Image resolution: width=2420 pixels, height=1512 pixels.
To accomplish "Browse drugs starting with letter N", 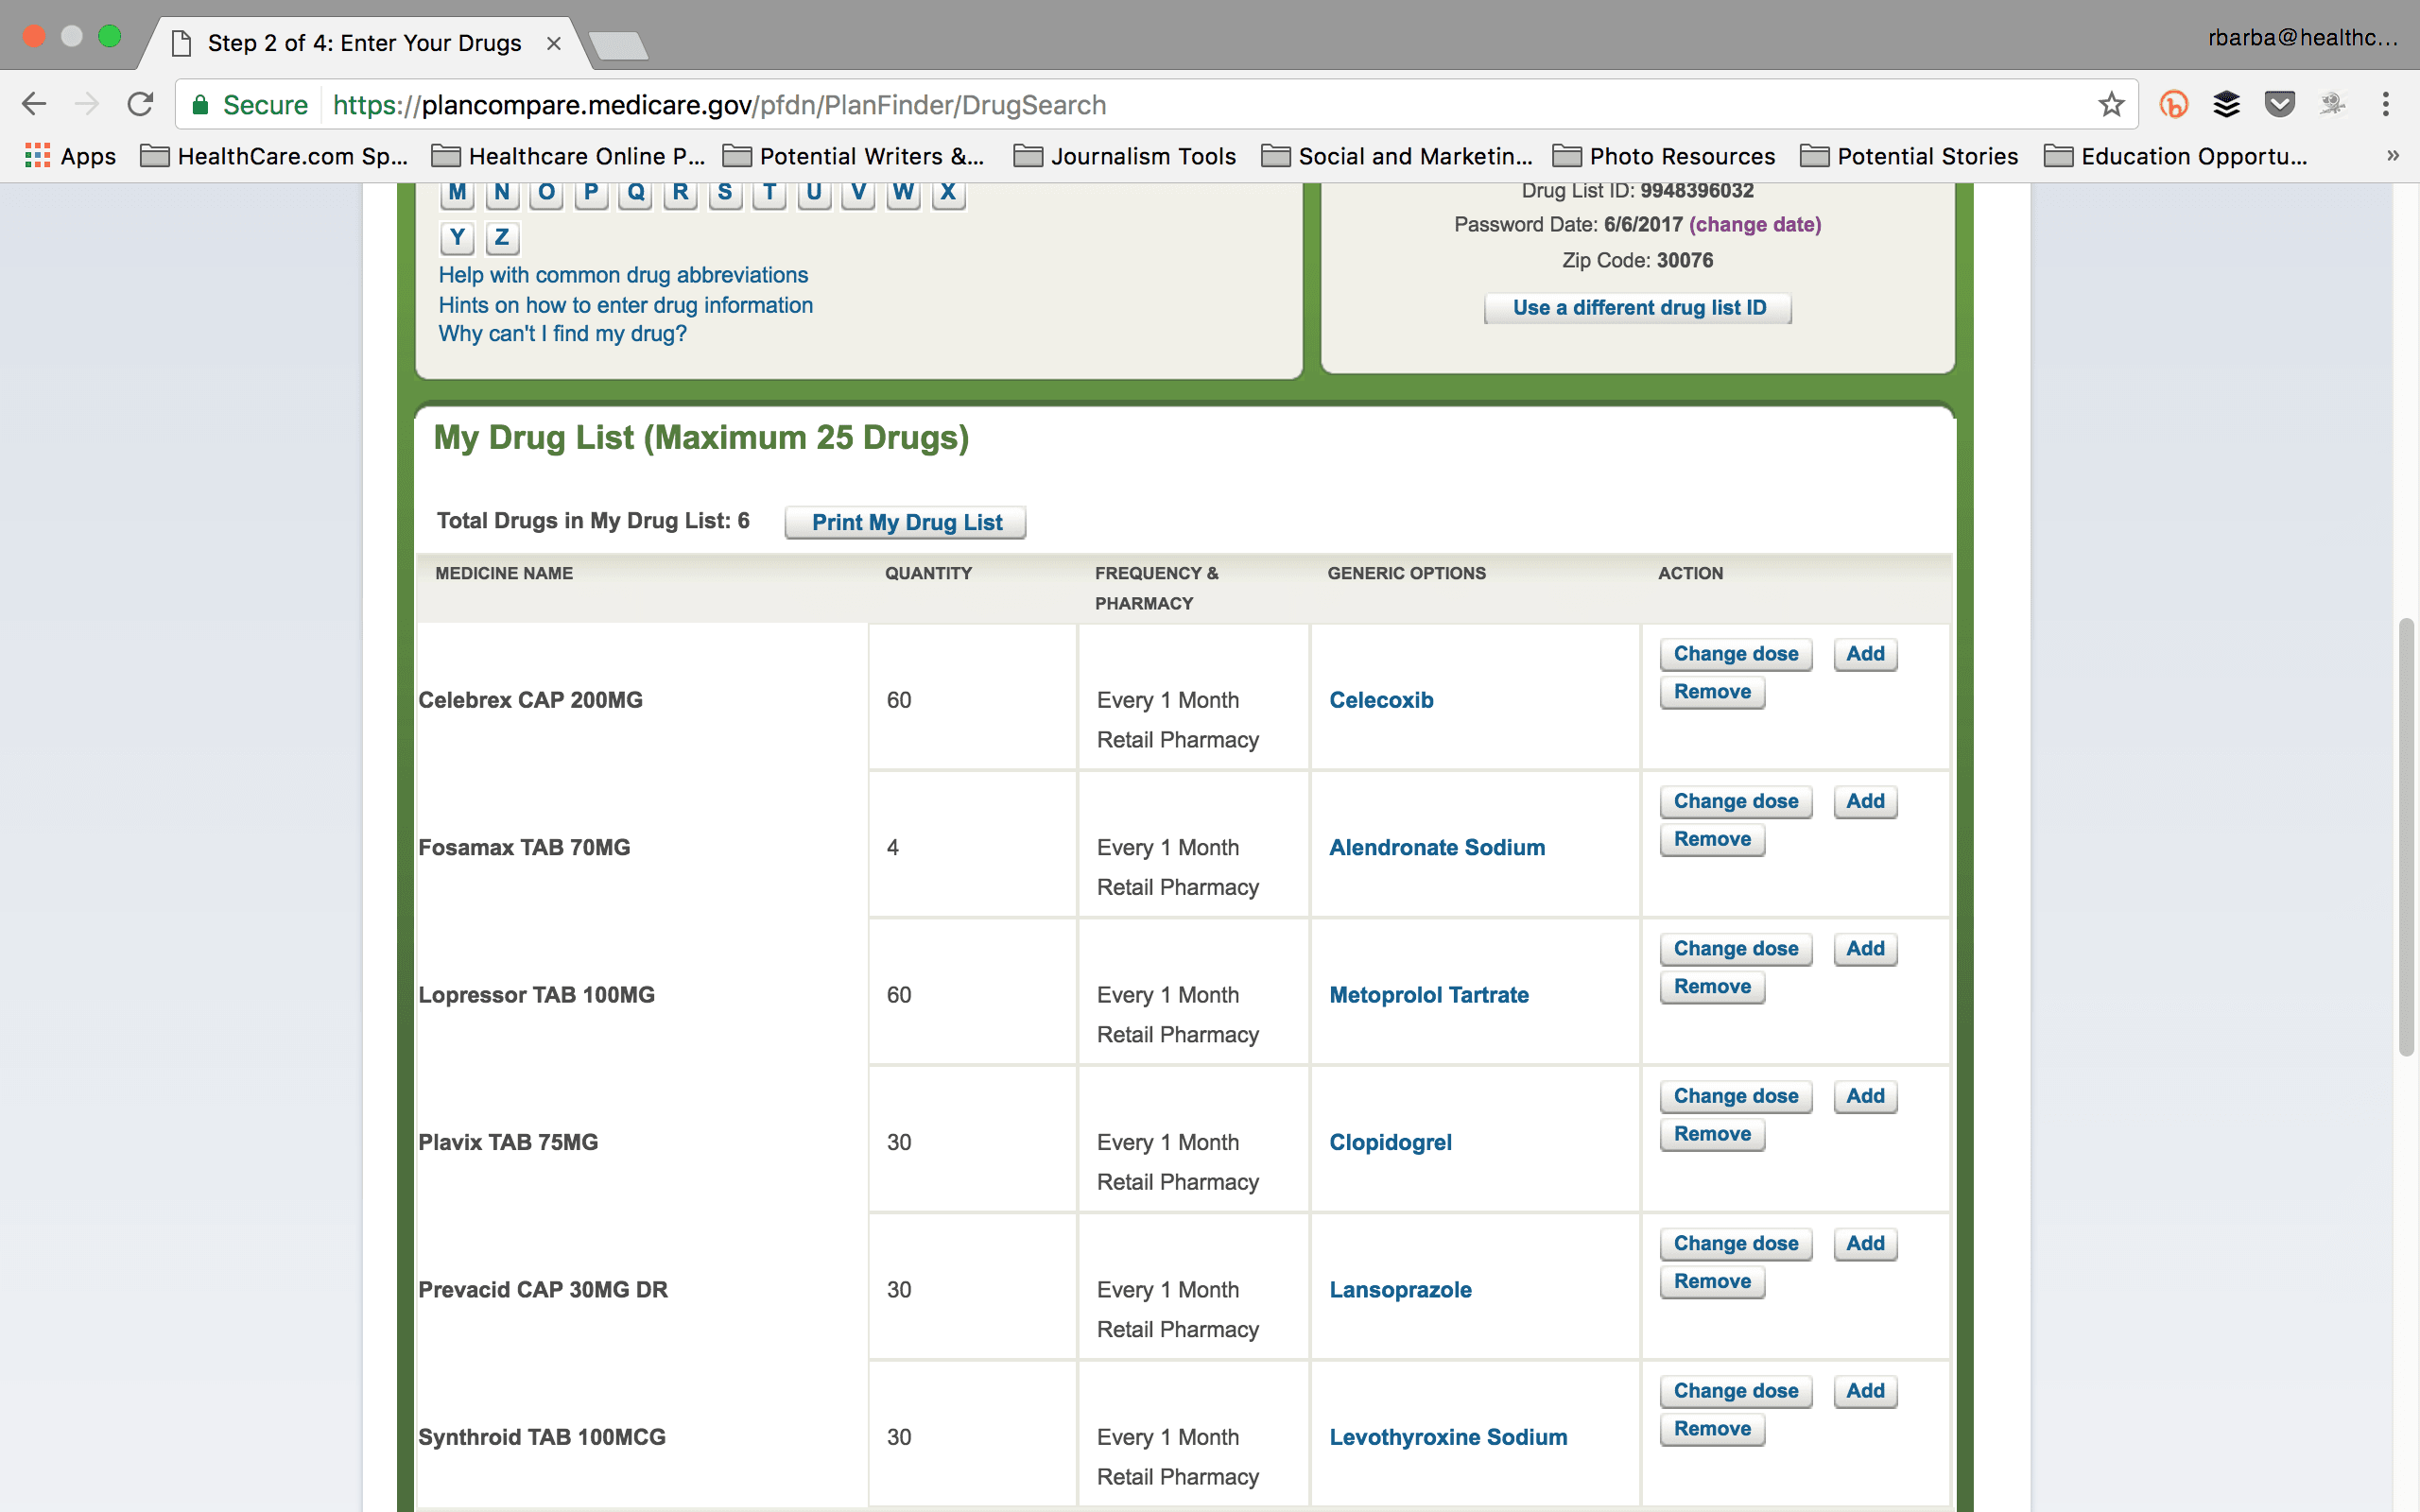I will (x=502, y=193).
